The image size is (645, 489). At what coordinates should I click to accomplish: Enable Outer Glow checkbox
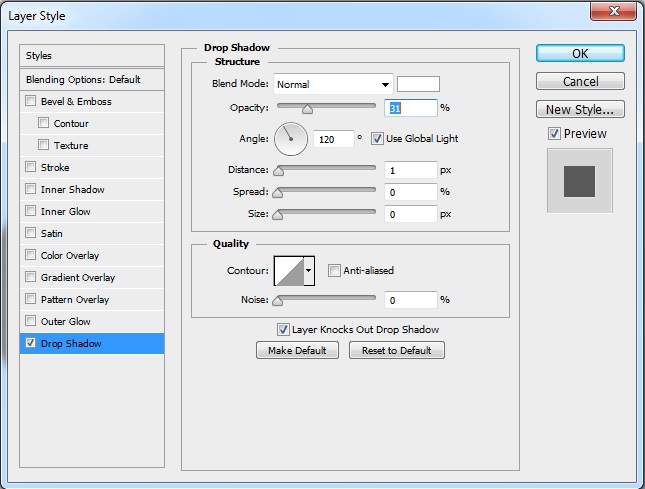tap(30, 321)
